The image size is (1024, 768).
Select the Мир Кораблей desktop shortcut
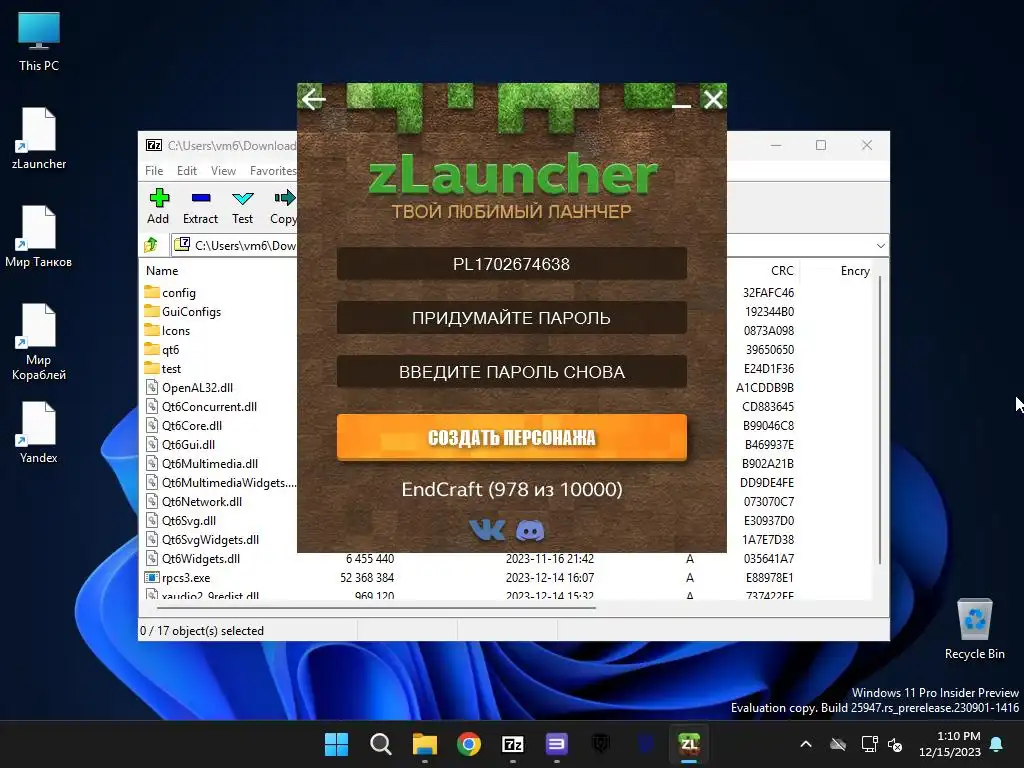coord(39,342)
